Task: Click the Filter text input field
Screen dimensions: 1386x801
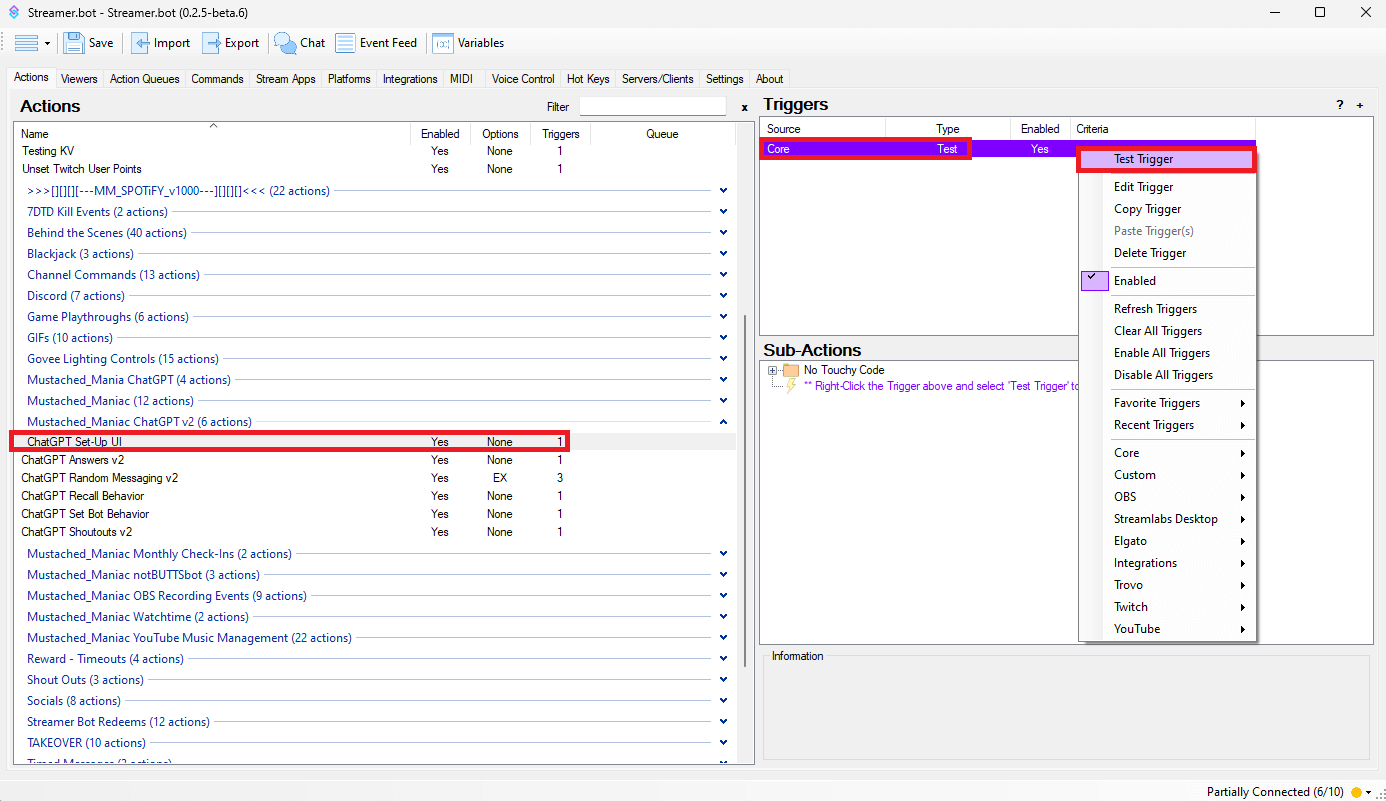Action: pos(652,106)
